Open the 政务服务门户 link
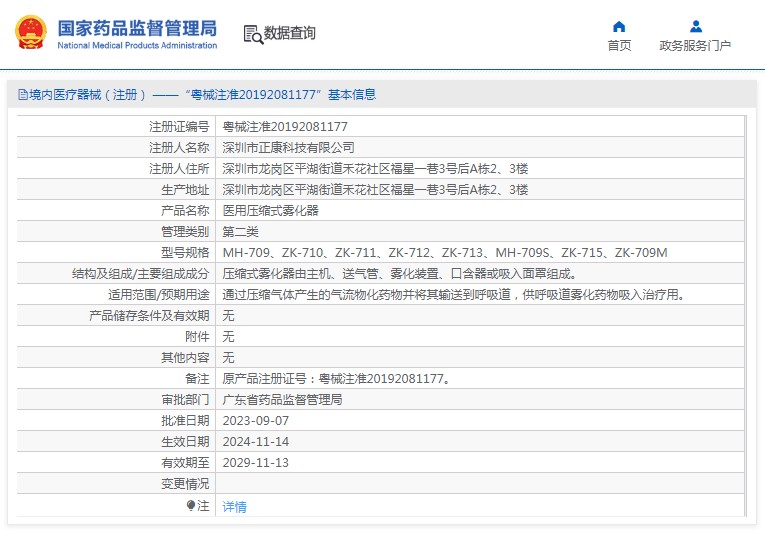765x537 pixels. pyautogui.click(x=695, y=45)
